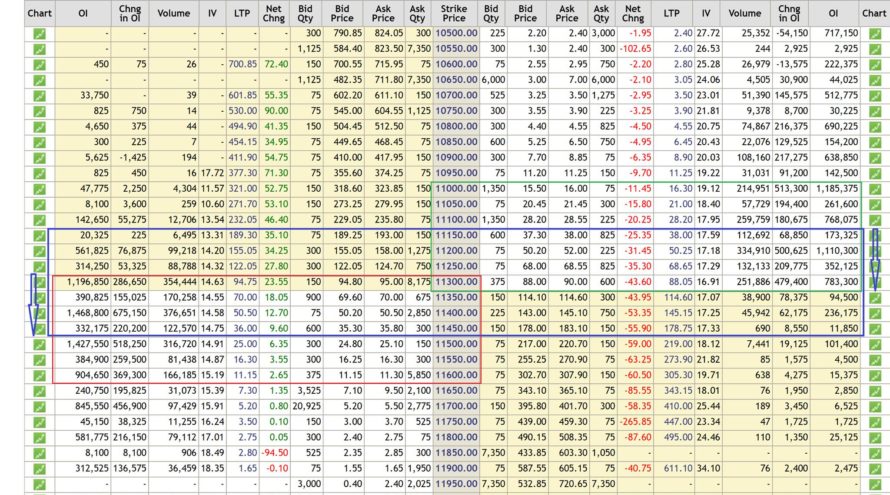Select put IV value 34.10

(708, 468)
